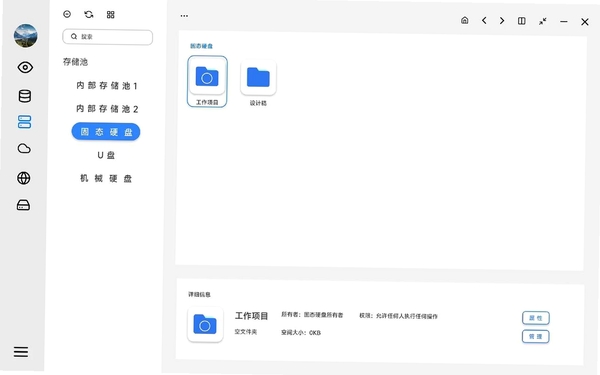Focus the 搜索 search field

(x=108, y=37)
